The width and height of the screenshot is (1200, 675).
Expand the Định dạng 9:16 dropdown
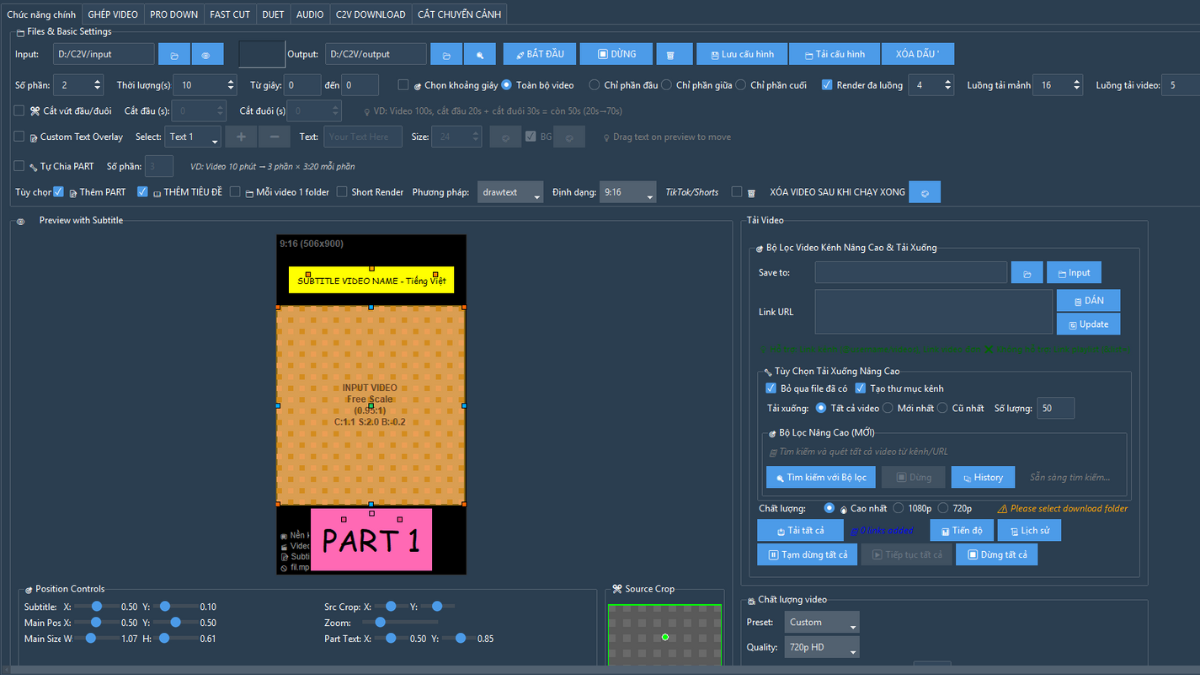(628, 192)
